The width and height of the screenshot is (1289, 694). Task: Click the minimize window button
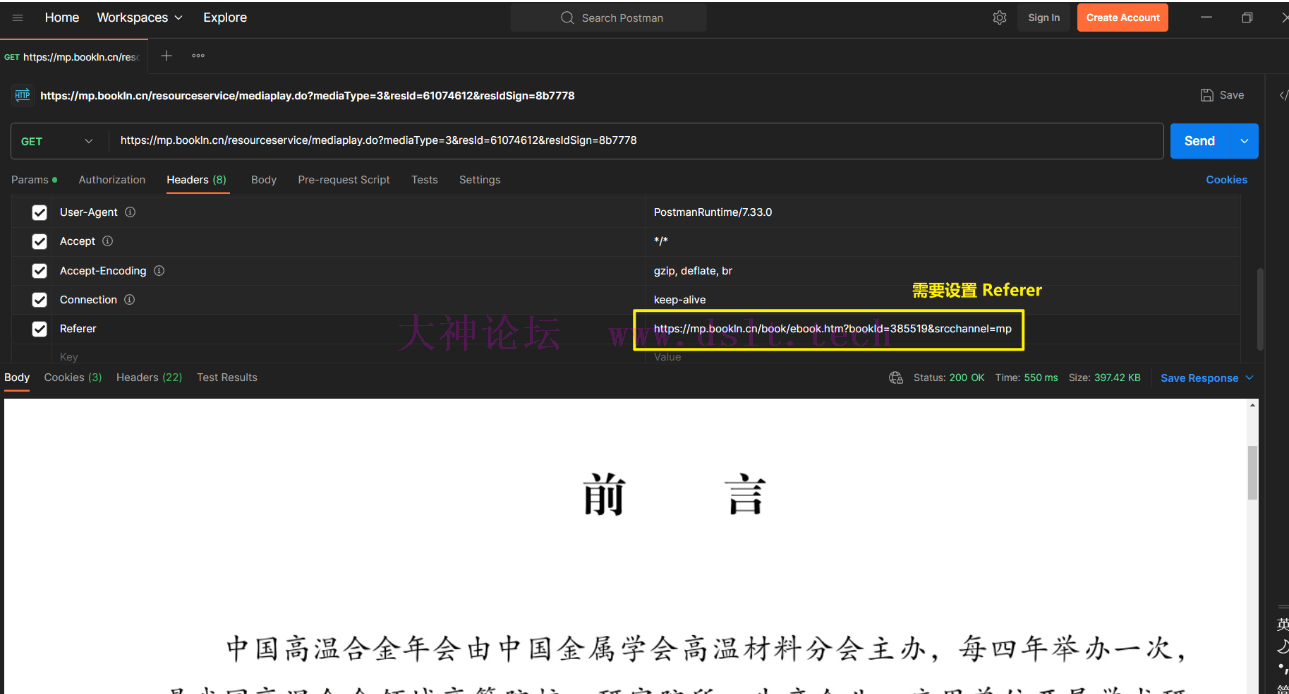[1206, 17]
